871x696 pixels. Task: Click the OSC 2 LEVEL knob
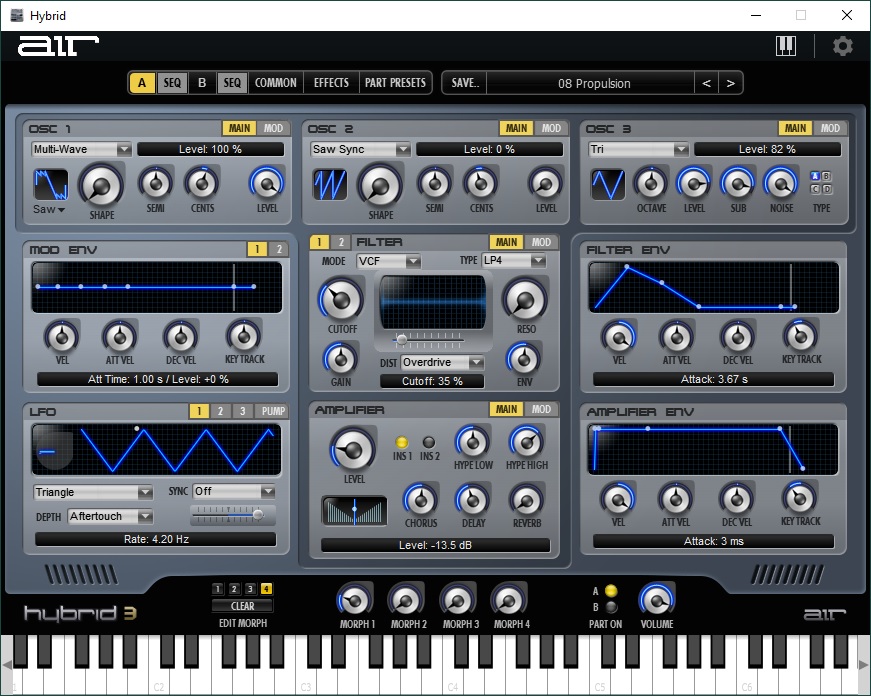[546, 183]
